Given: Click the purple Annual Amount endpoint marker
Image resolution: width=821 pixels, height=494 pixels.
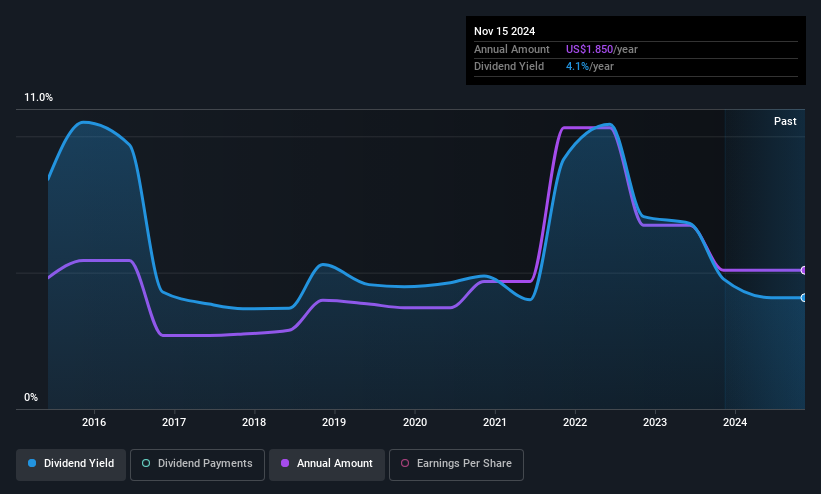Looking at the screenshot, I should pos(804,270).
